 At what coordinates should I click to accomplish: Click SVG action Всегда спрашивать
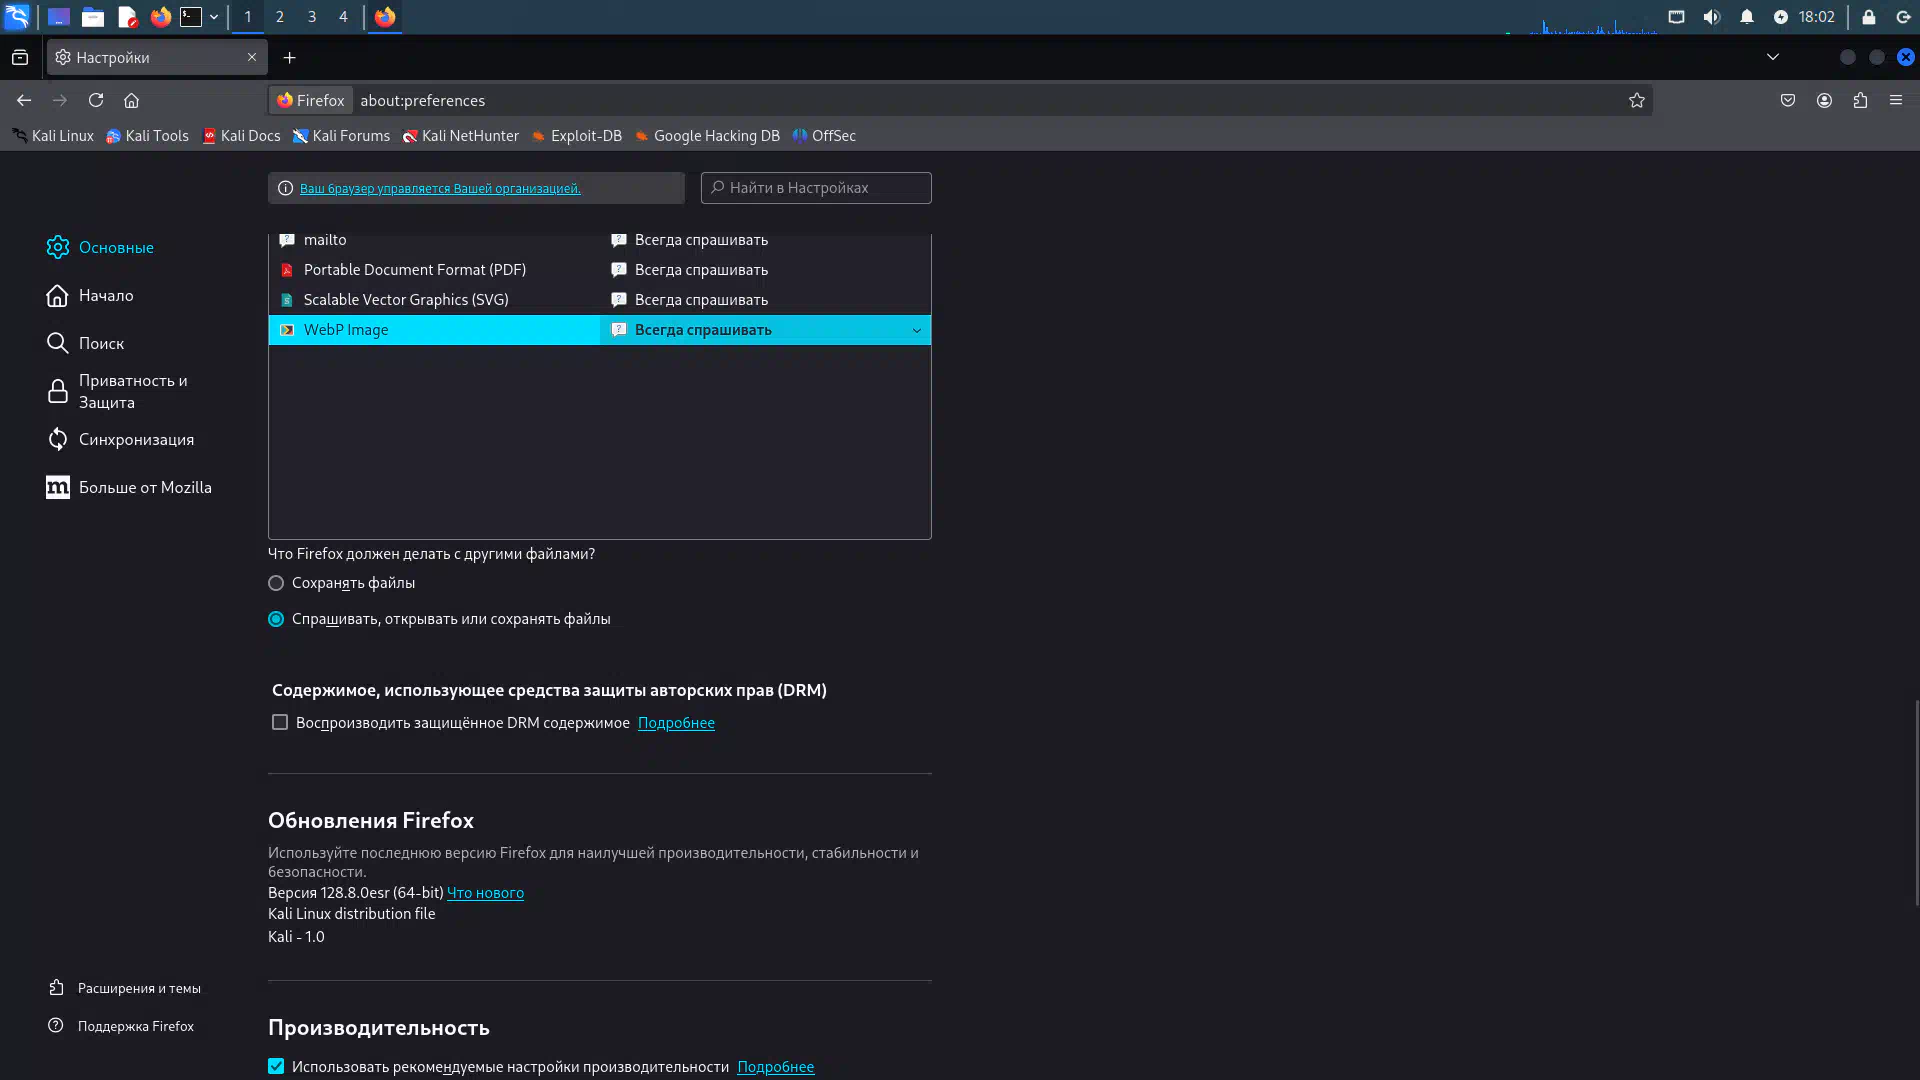[x=701, y=300]
